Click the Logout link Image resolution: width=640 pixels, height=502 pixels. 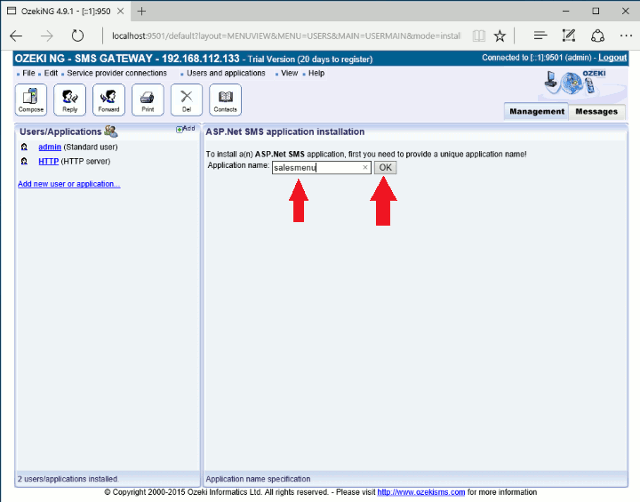[612, 58]
